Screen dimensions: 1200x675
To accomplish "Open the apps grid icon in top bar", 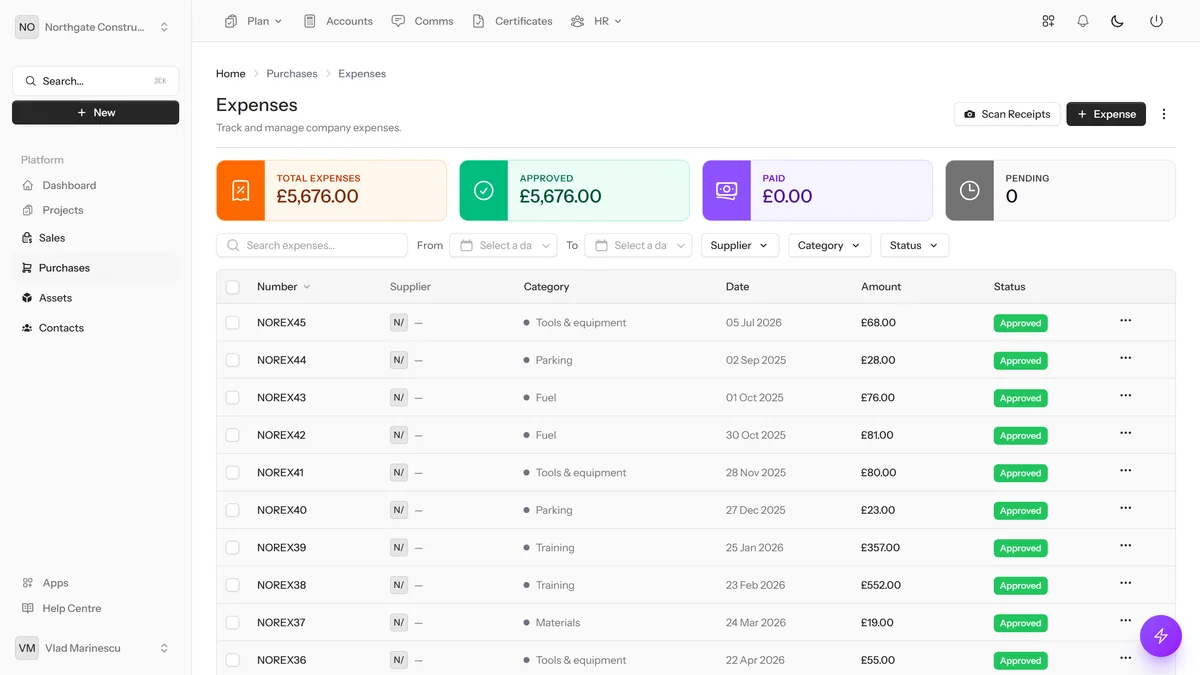I will (1048, 21).
